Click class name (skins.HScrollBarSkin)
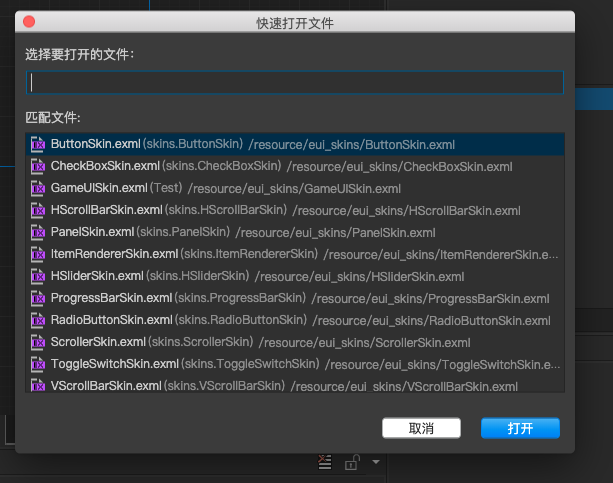Viewport: 613px width, 483px height. click(226, 210)
